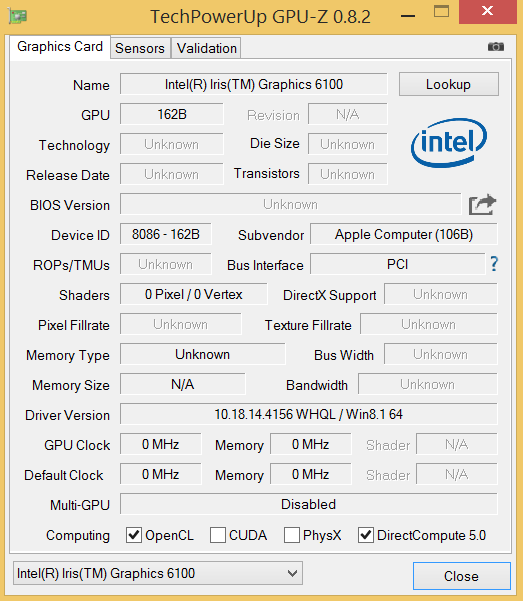The width and height of the screenshot is (523, 601).
Task: Toggle the PhysX checkbox
Action: (292, 535)
